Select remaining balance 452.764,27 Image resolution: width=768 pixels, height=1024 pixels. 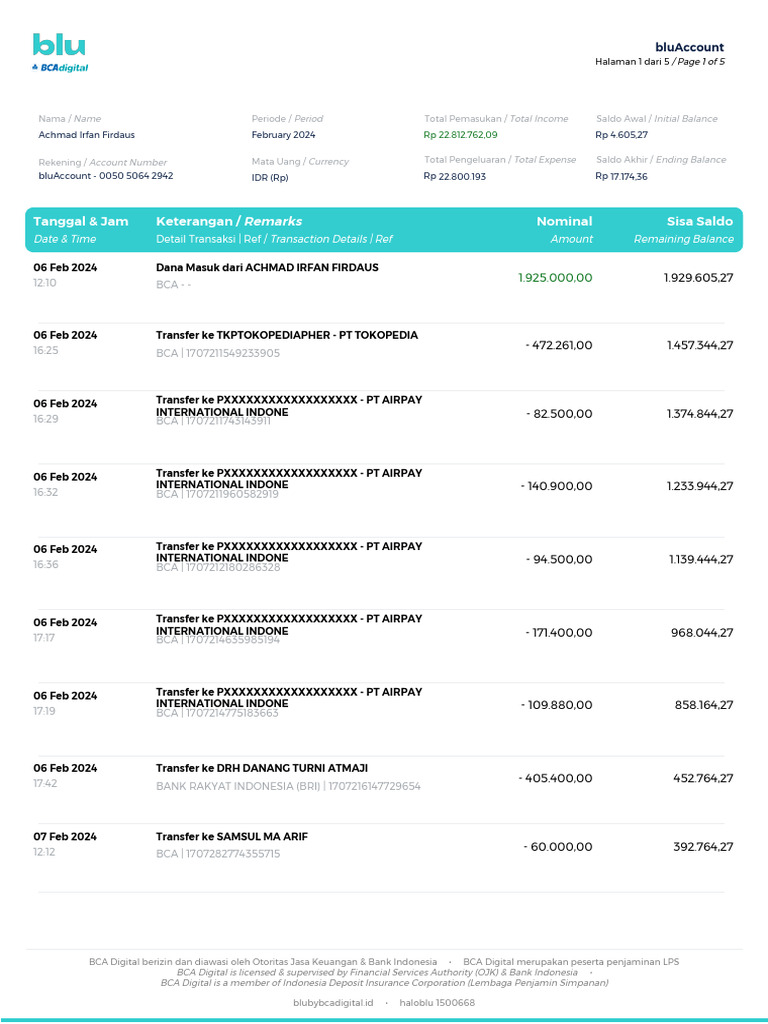click(x=703, y=778)
